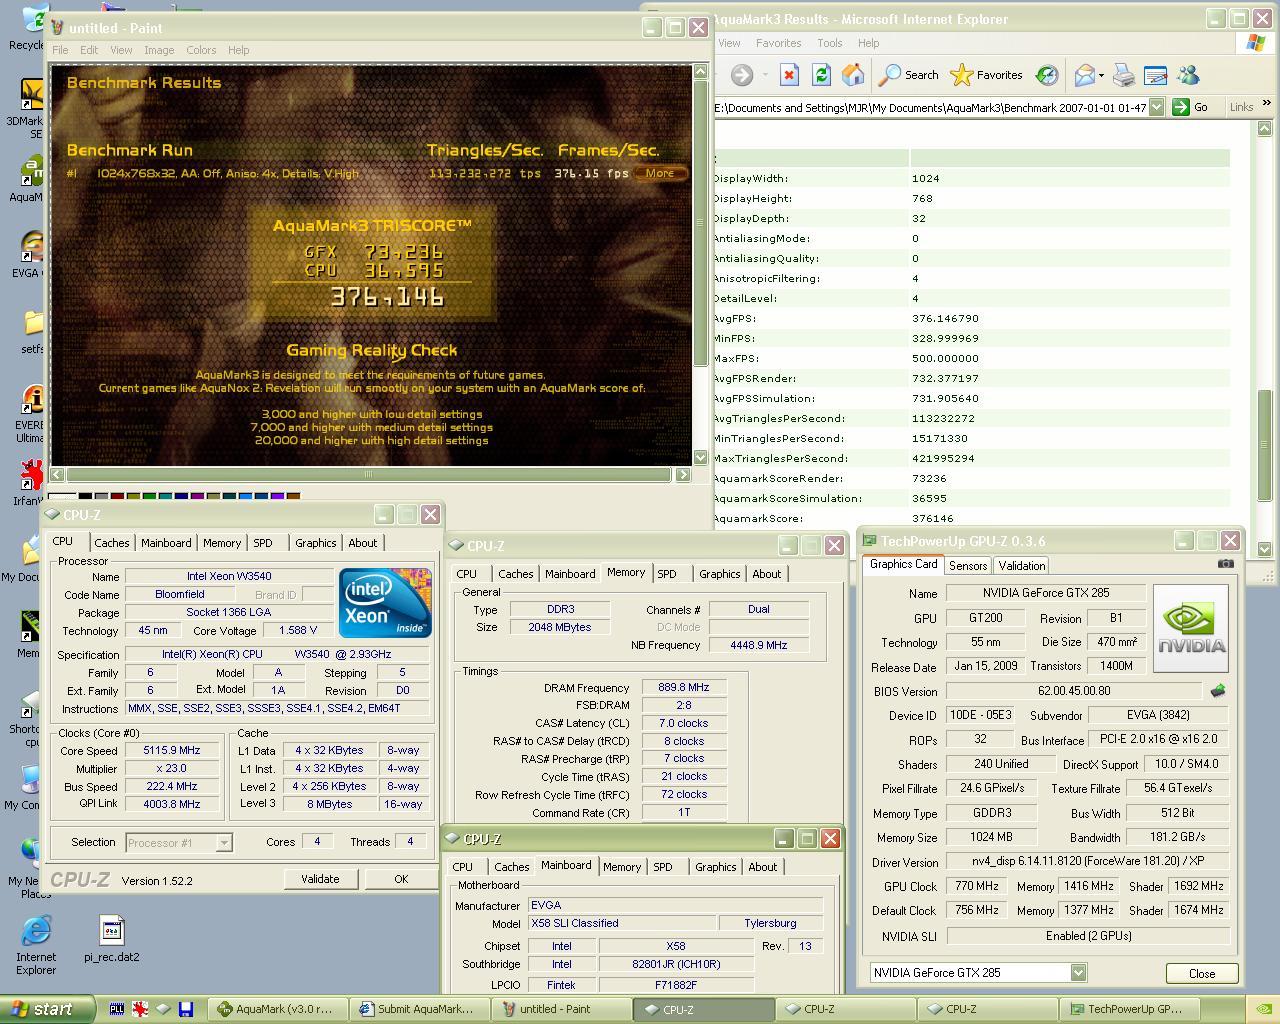Click motherboard model X58 SLI Classified
The width and height of the screenshot is (1280, 1024).
coord(622,923)
